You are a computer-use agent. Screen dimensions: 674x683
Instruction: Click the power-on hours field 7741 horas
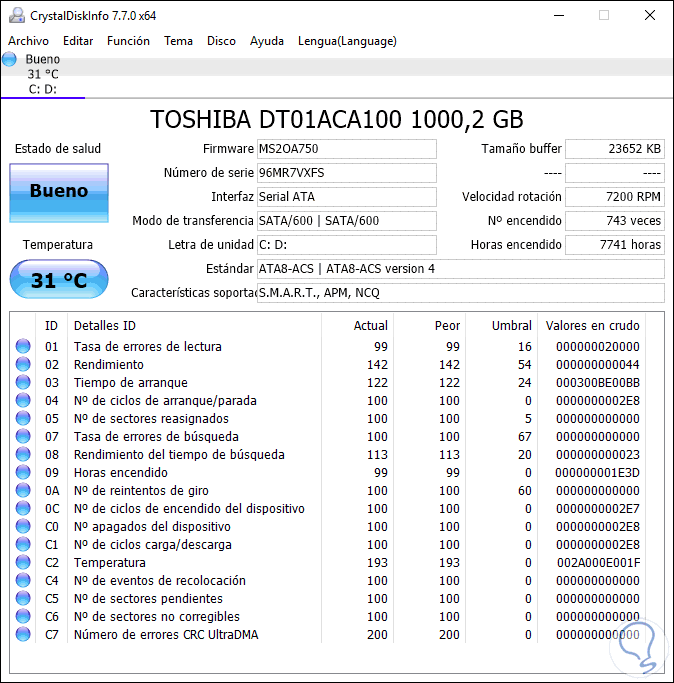615,245
